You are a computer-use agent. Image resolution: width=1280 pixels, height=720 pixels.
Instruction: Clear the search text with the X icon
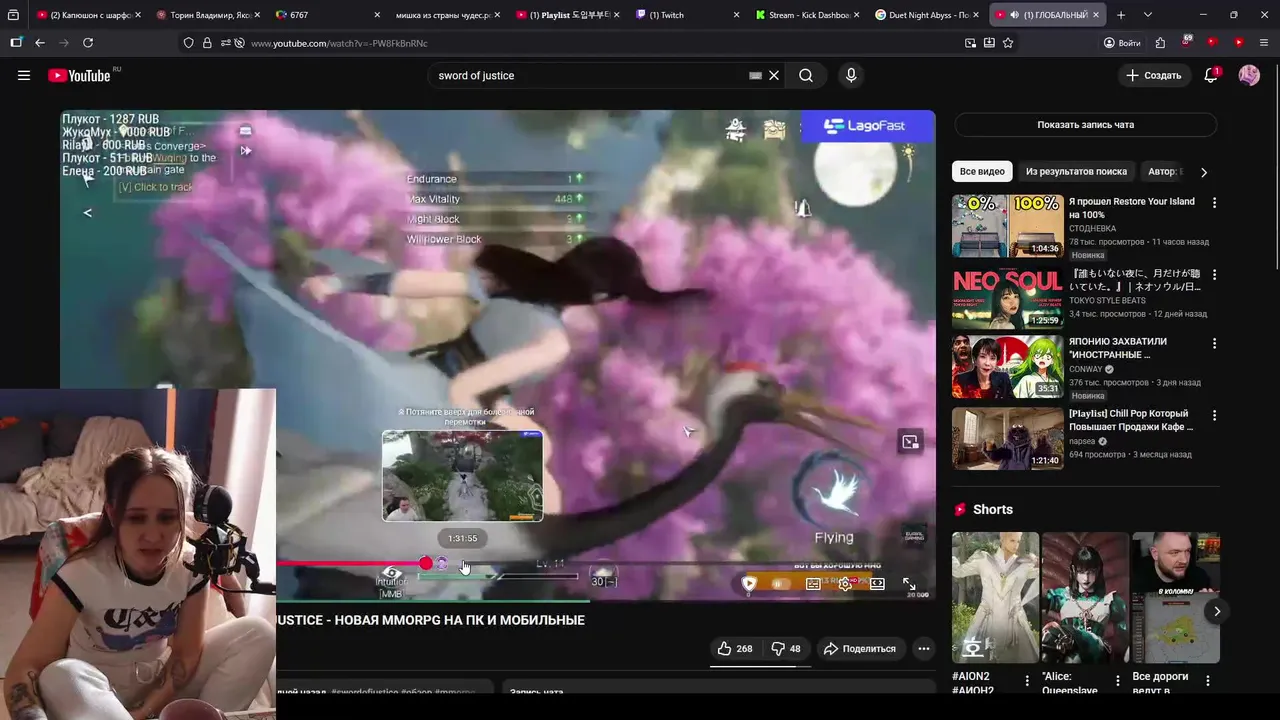tap(774, 75)
